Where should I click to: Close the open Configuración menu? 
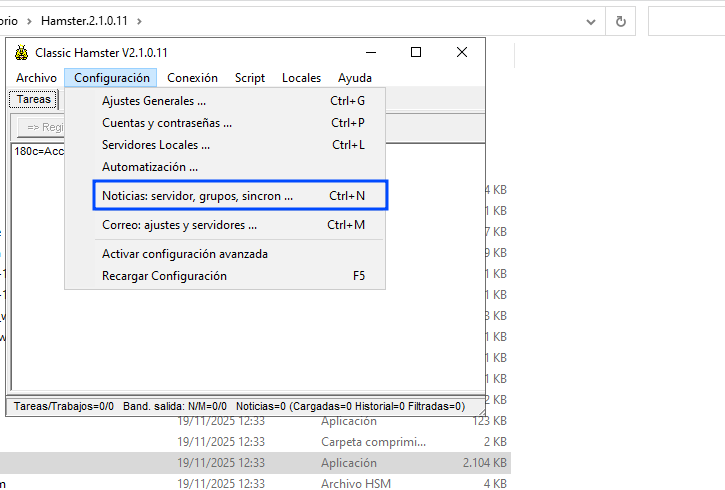tap(111, 78)
